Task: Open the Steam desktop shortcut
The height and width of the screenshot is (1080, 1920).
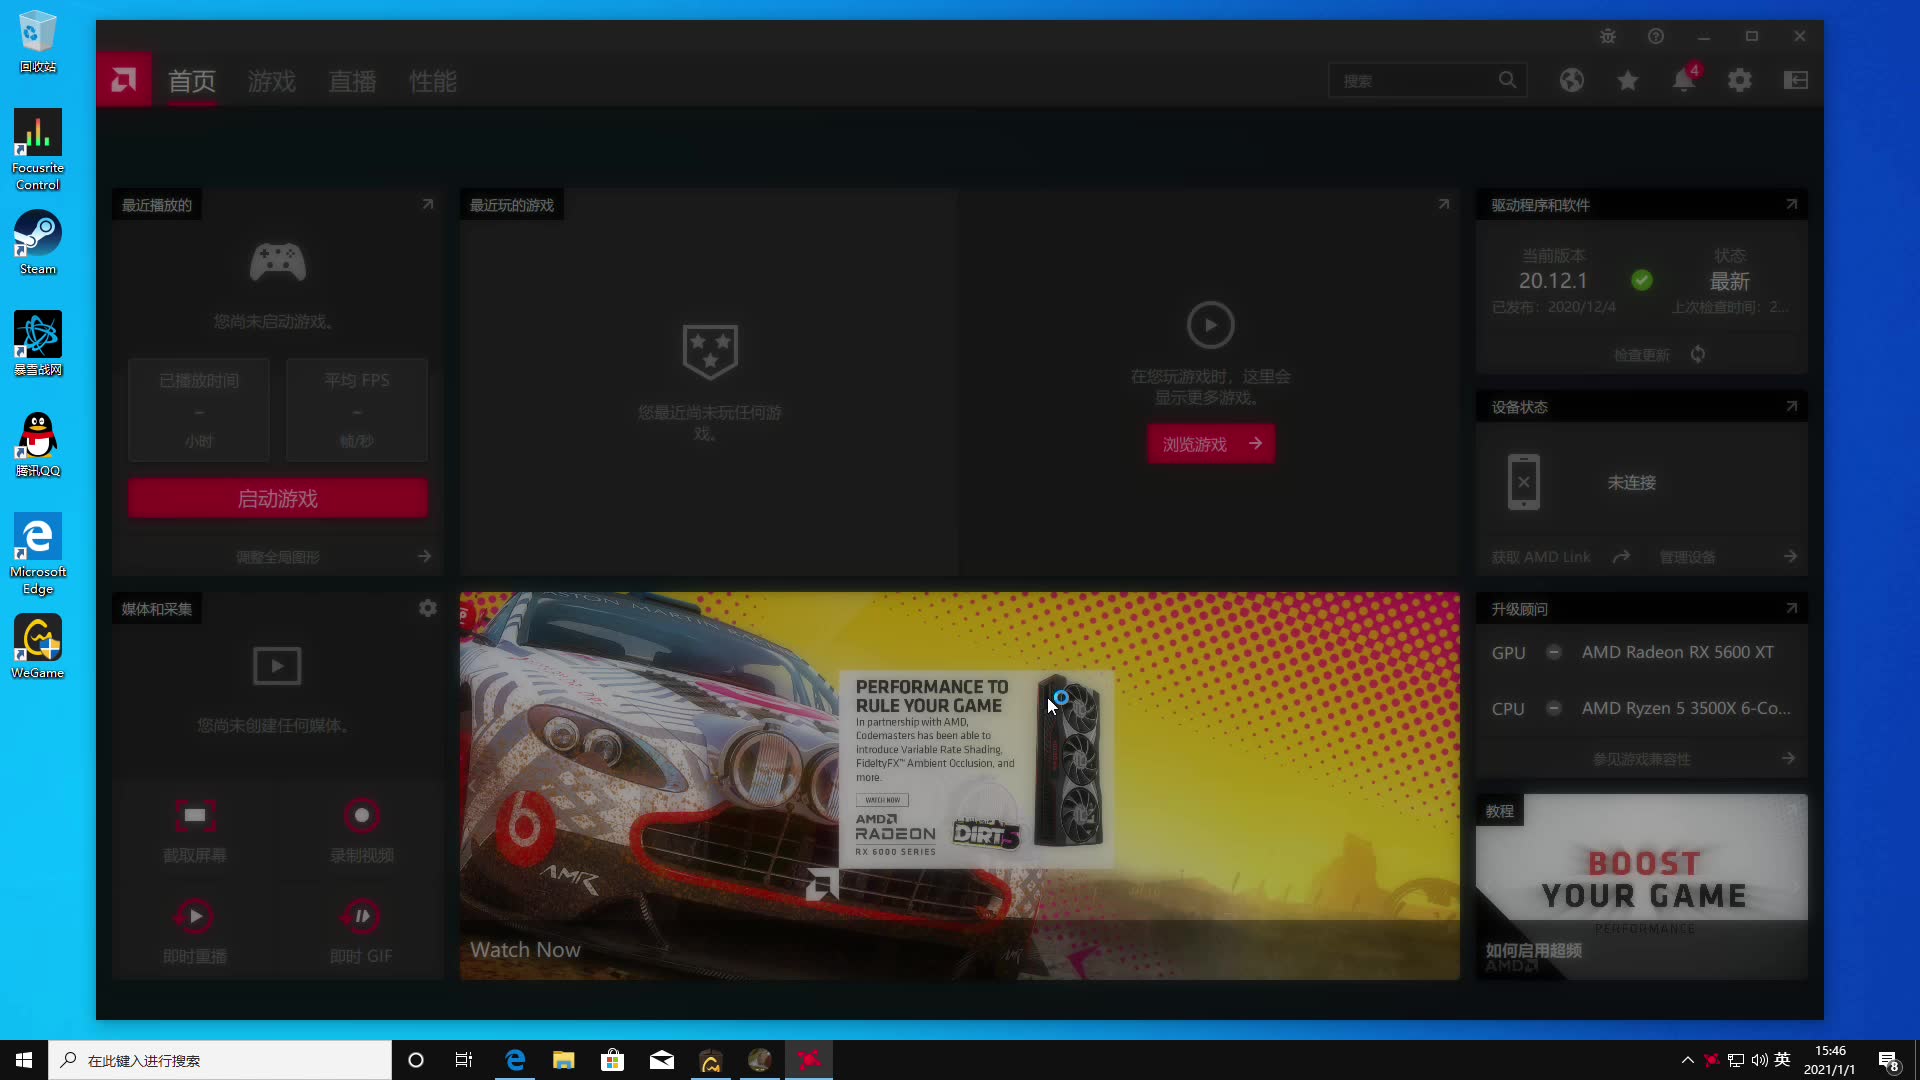Action: tap(38, 243)
